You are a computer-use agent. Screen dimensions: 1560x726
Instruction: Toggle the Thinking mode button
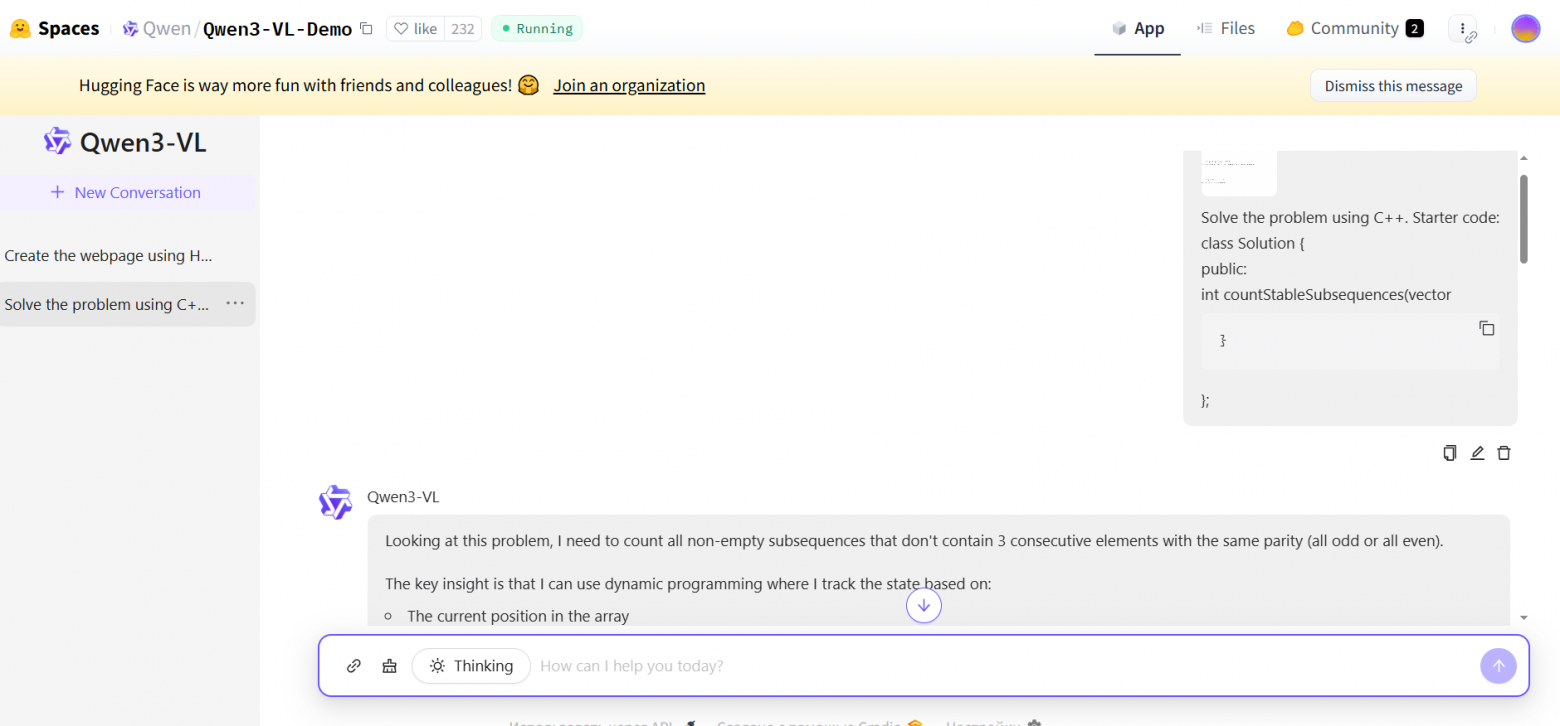[x=471, y=666]
